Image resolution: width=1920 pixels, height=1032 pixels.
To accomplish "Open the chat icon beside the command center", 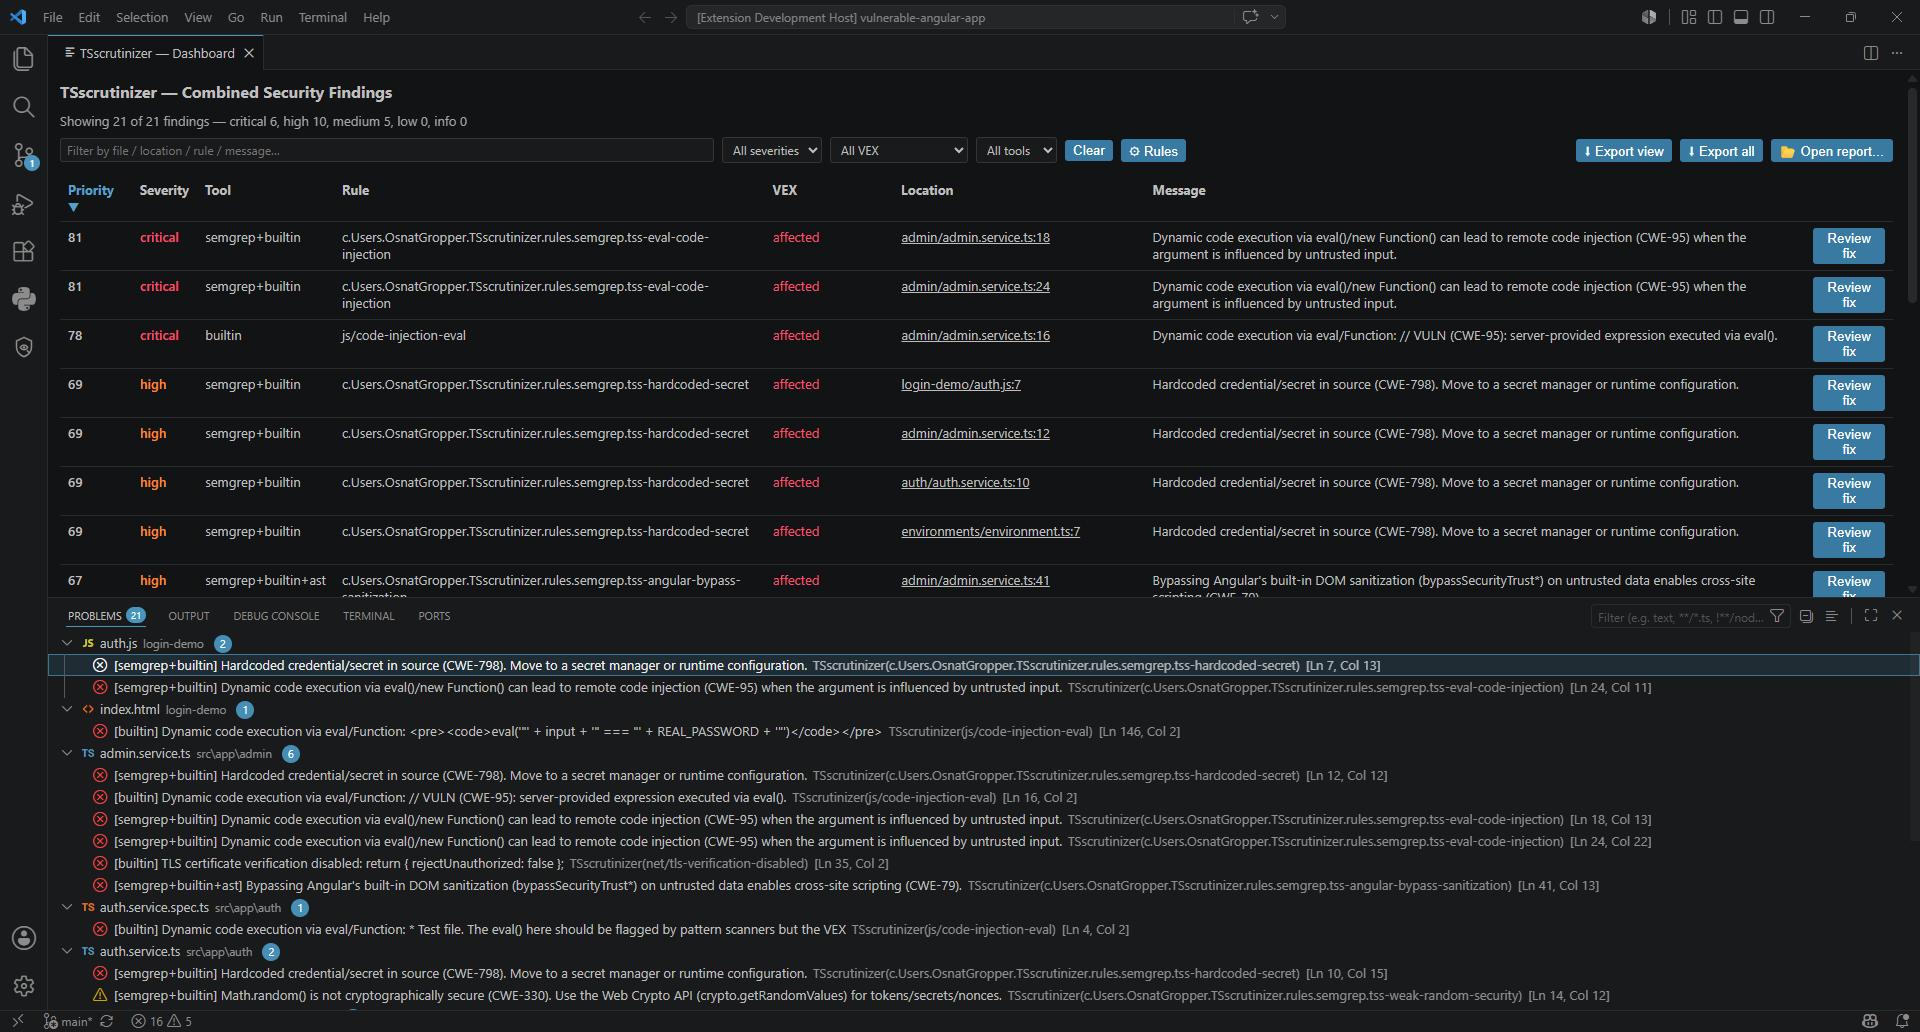I will point(1250,17).
